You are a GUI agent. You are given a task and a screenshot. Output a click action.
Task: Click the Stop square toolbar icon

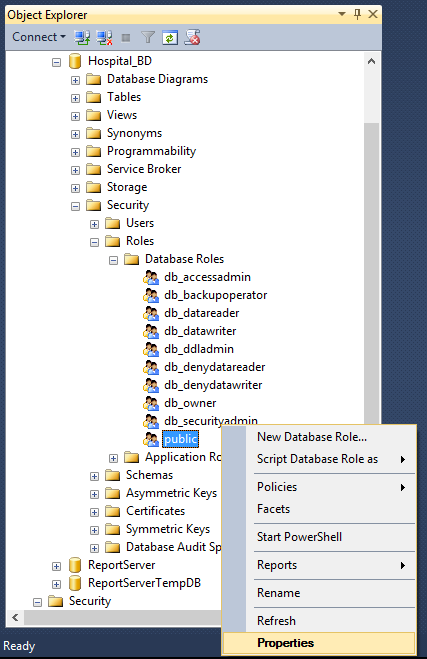coord(126,38)
